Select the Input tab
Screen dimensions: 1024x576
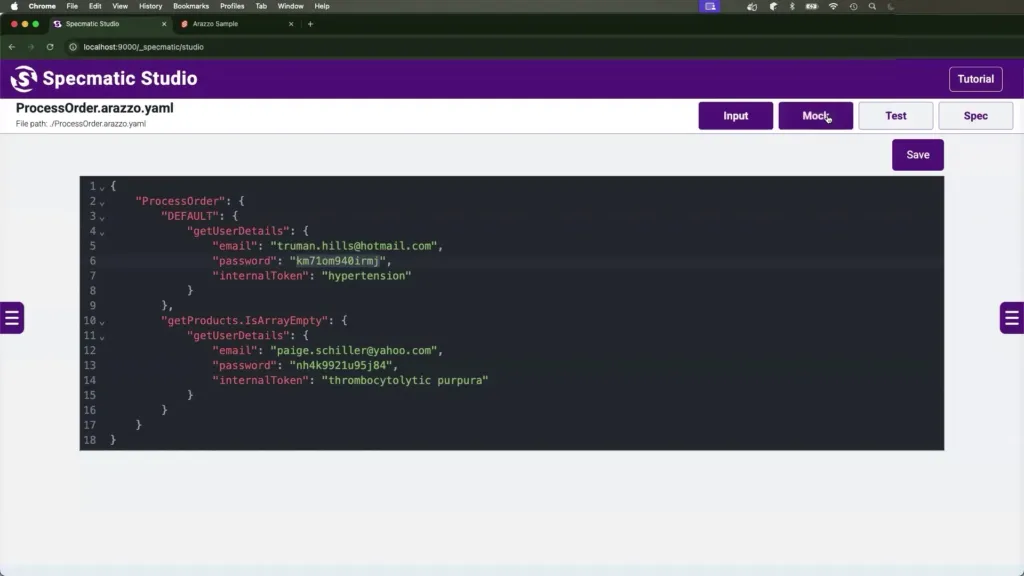[735, 116]
